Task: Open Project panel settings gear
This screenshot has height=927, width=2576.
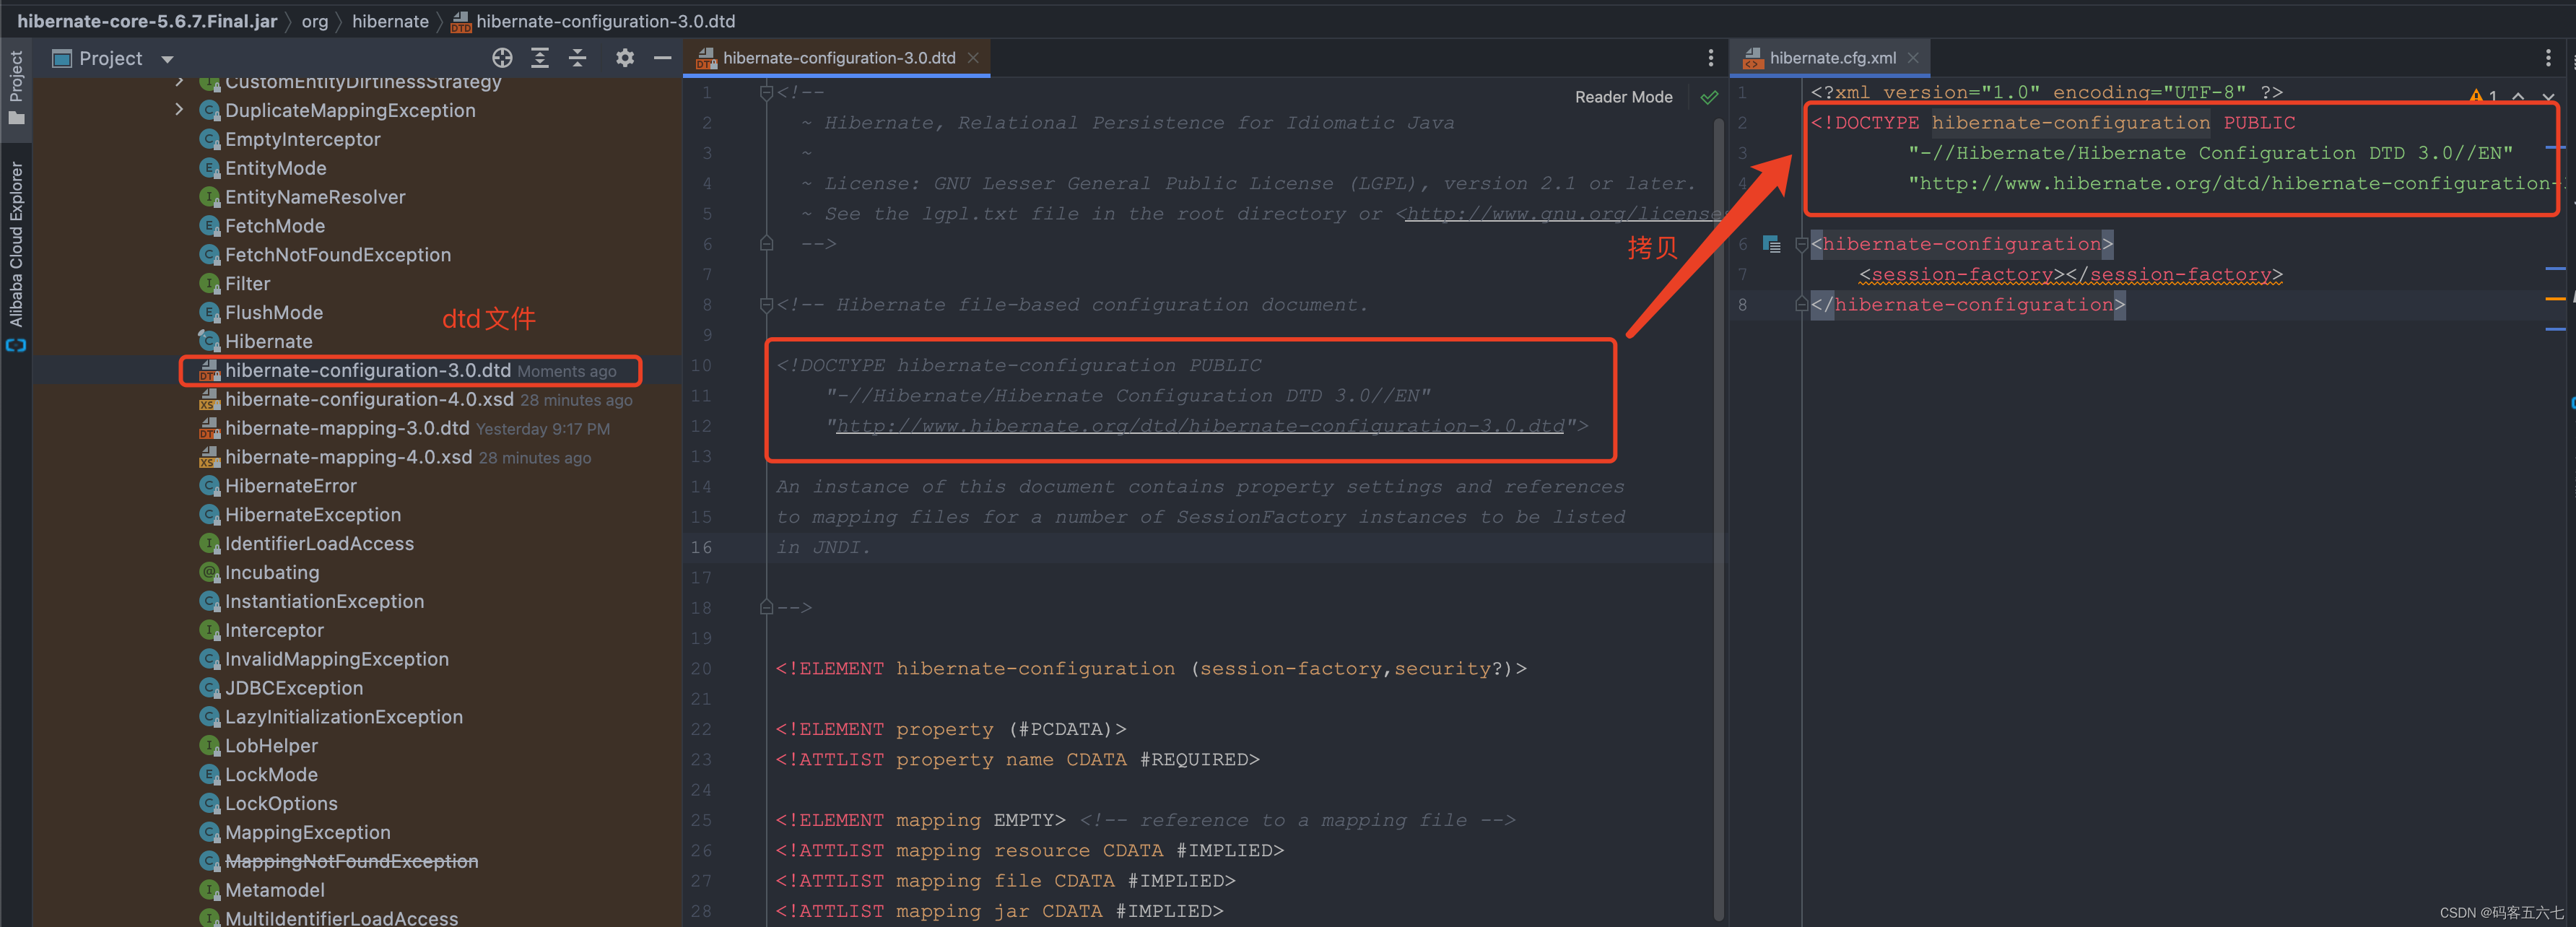Action: [625, 58]
